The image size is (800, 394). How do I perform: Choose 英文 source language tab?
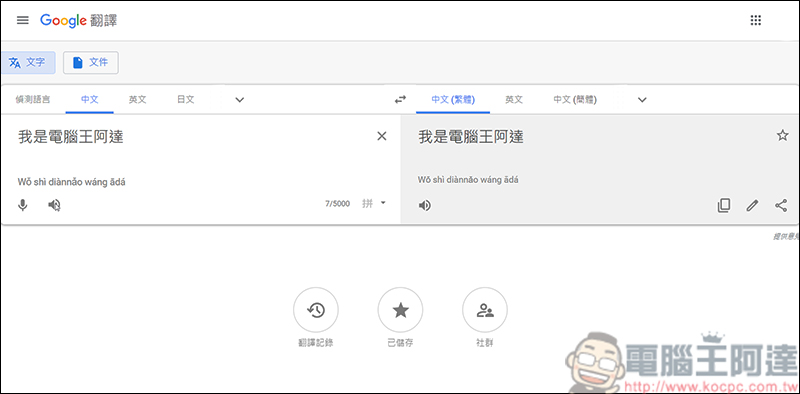tap(138, 100)
